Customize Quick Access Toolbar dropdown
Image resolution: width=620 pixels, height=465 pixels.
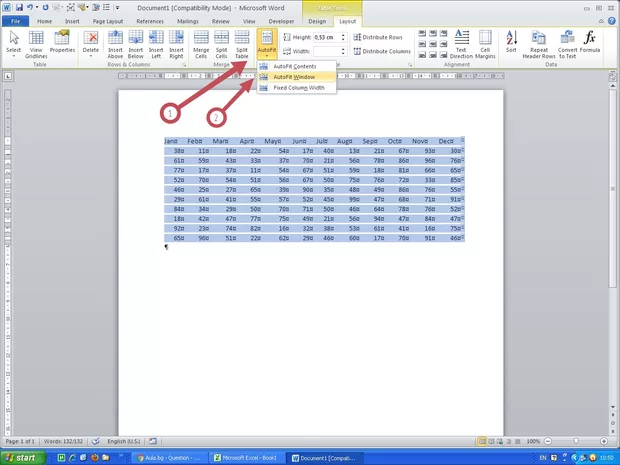(x=117, y=8)
